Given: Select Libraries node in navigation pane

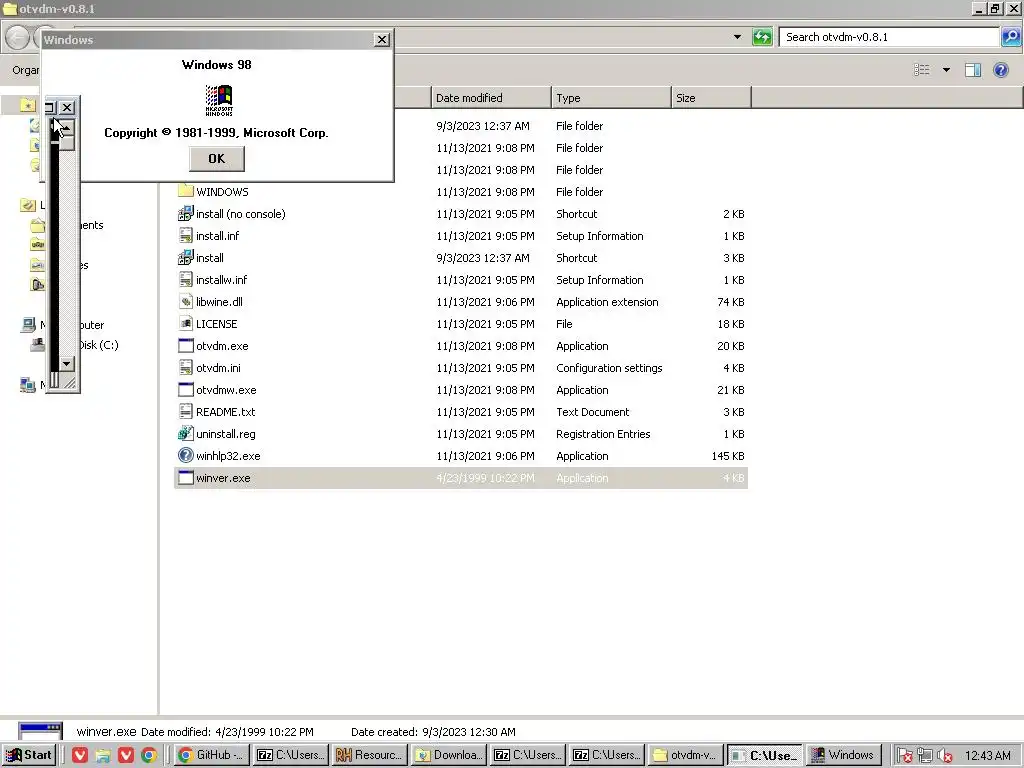Looking at the screenshot, I should (27, 205).
